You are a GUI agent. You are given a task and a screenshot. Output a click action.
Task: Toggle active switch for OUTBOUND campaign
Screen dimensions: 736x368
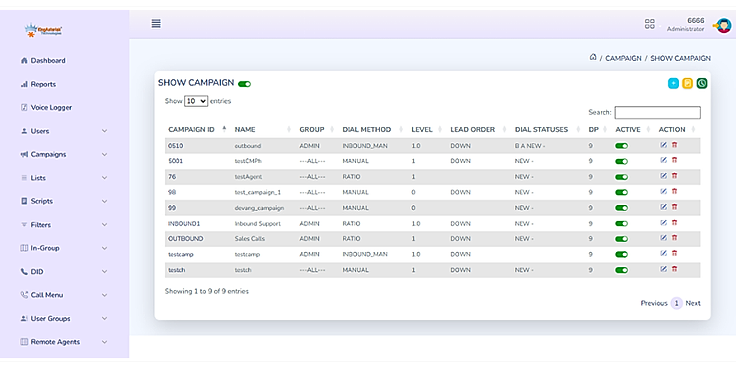tap(621, 239)
